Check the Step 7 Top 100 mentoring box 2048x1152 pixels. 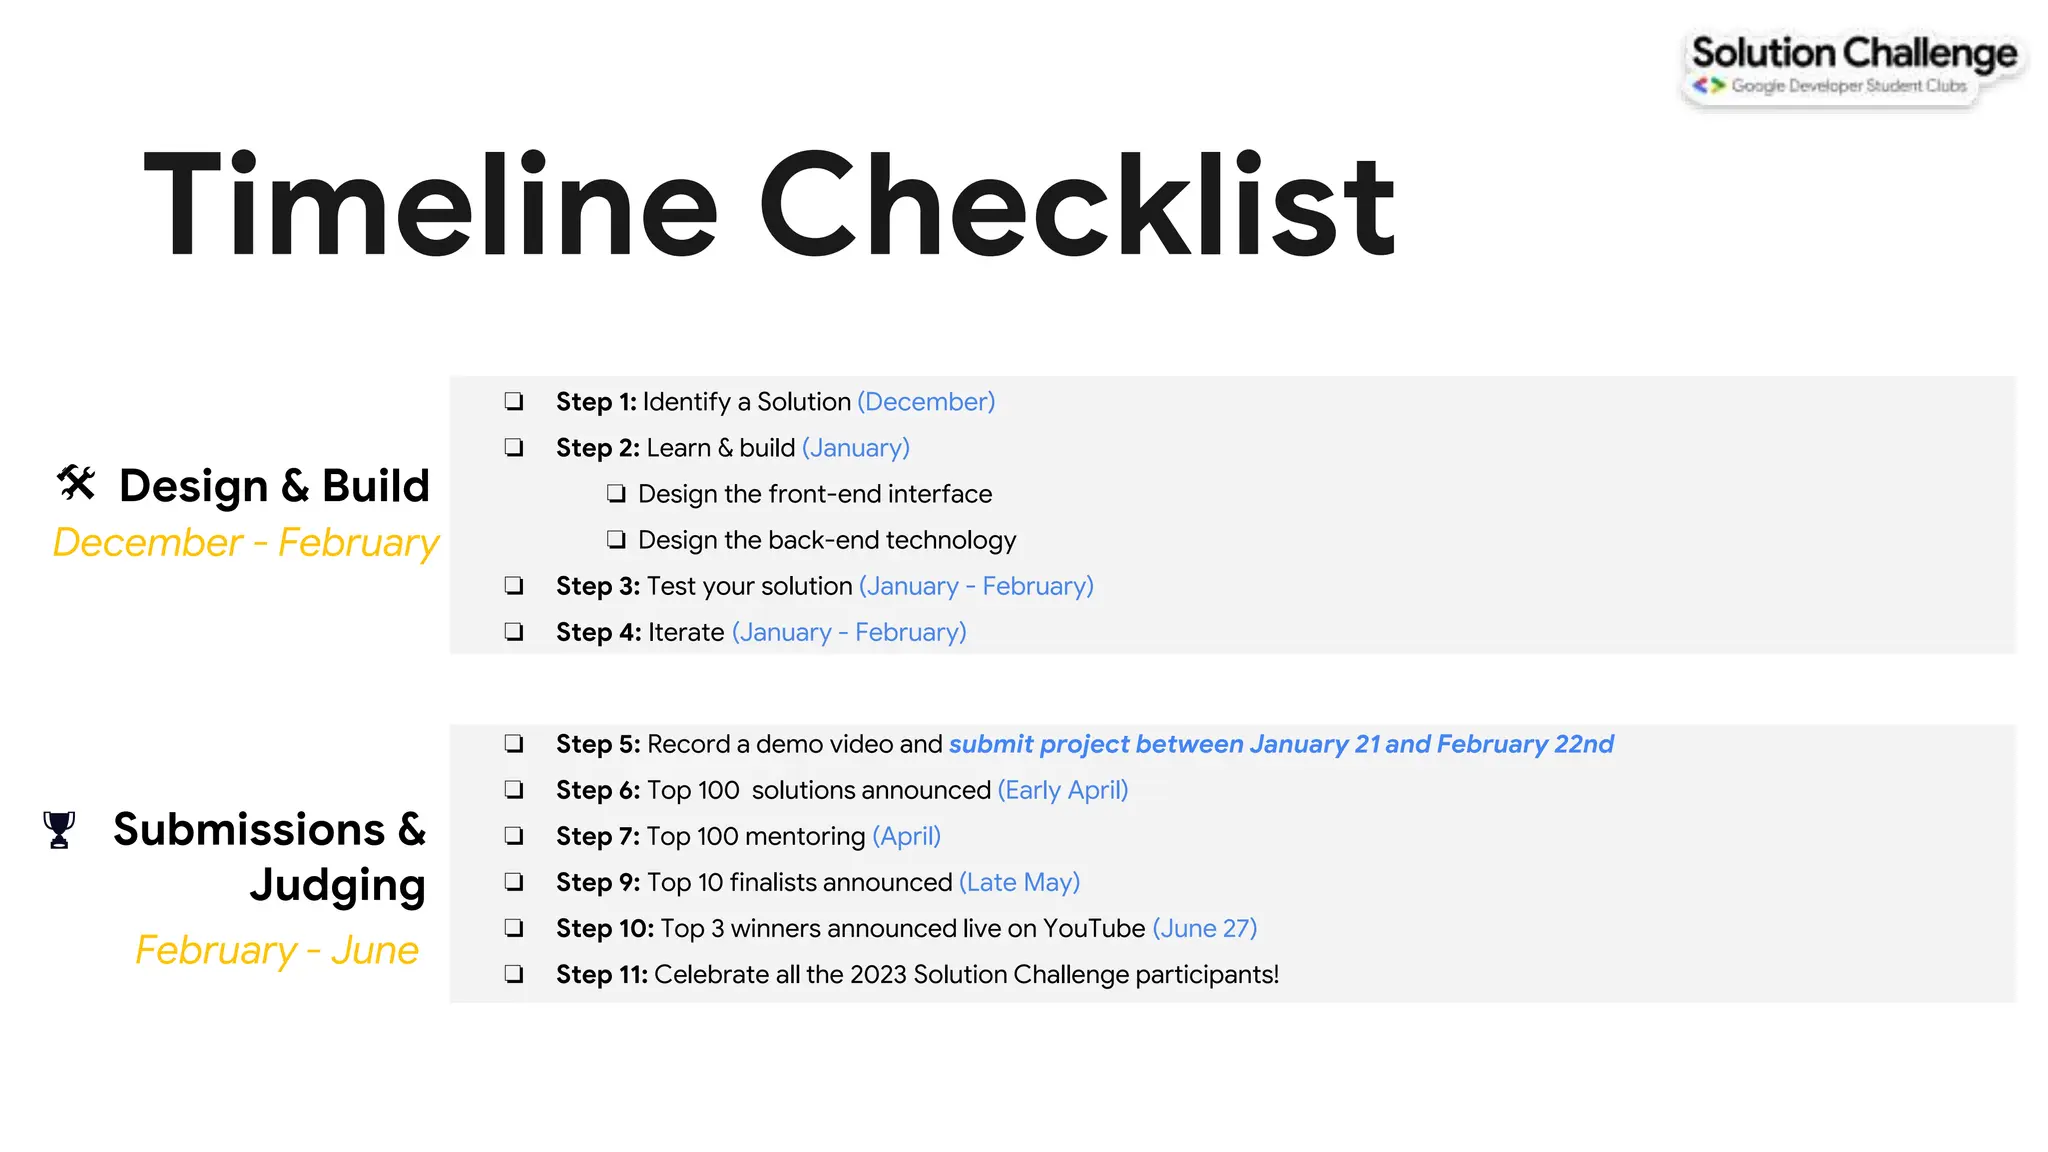[514, 836]
